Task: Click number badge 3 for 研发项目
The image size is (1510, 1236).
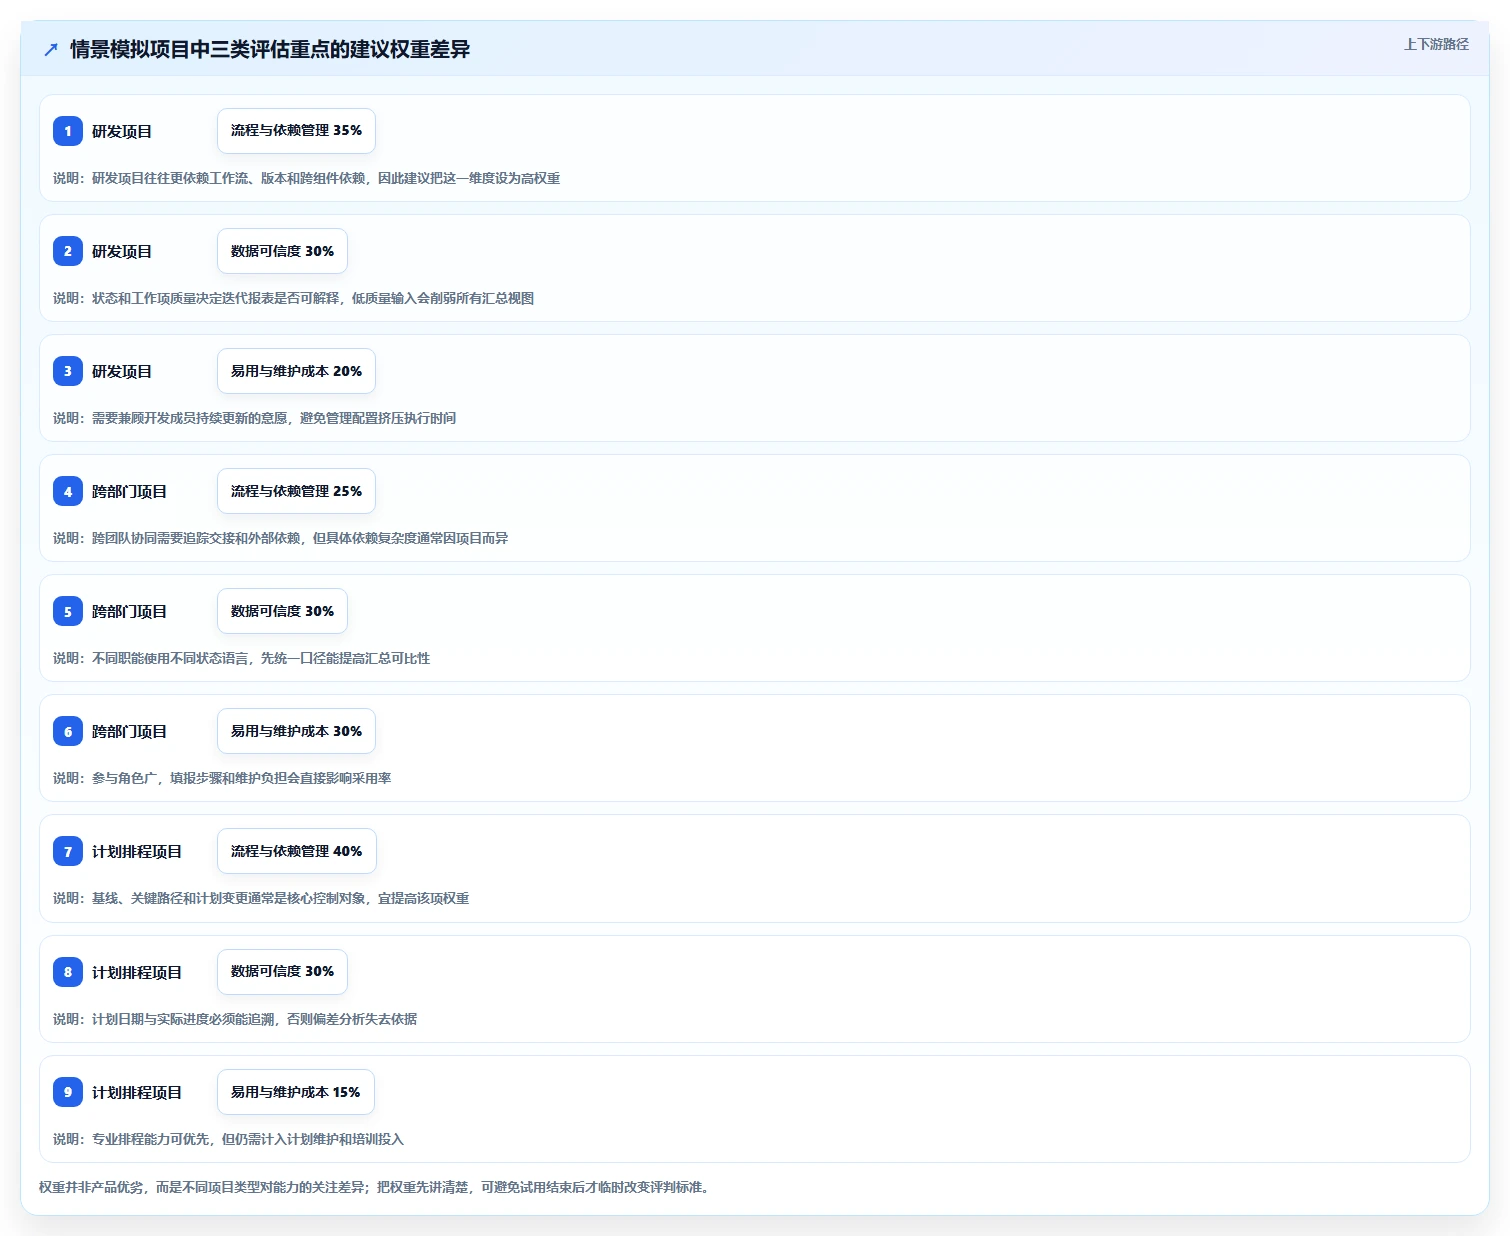Action: 68,371
